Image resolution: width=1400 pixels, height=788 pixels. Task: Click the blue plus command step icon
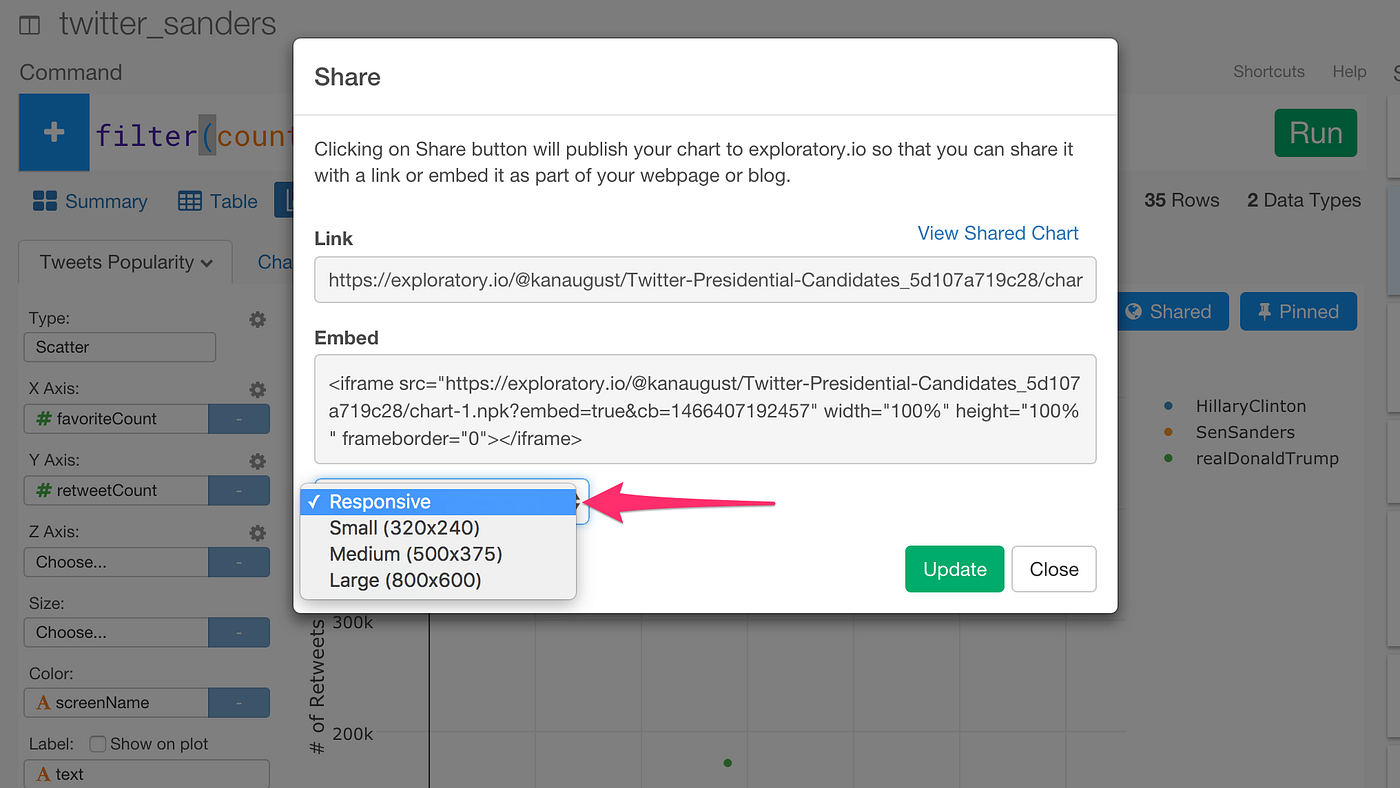coord(53,132)
